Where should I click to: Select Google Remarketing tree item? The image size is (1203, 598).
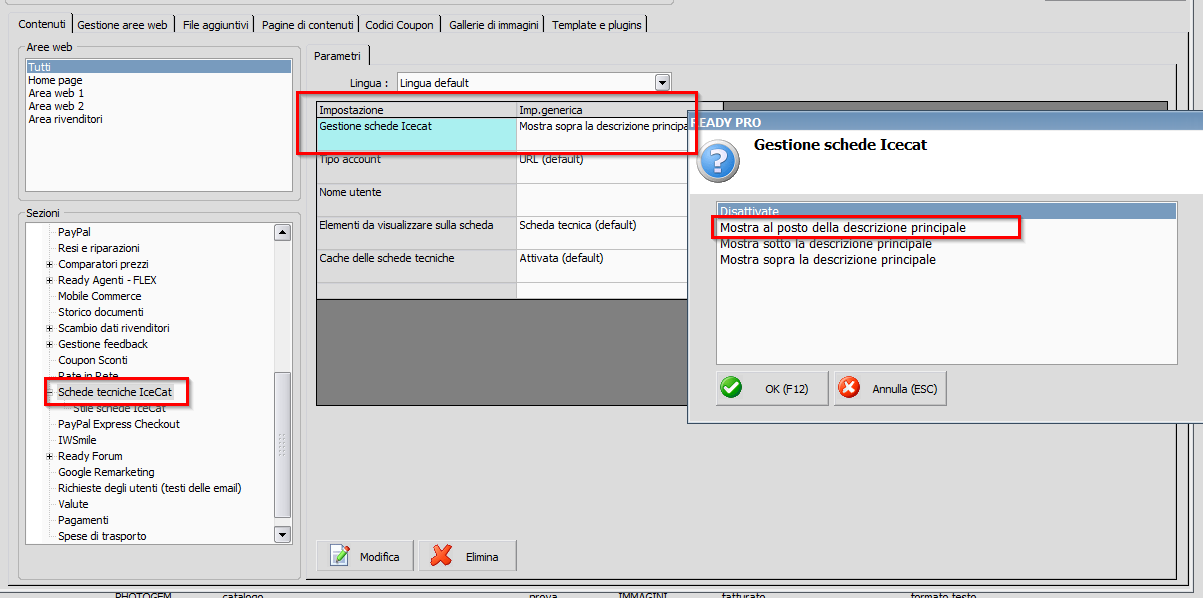(x=106, y=472)
